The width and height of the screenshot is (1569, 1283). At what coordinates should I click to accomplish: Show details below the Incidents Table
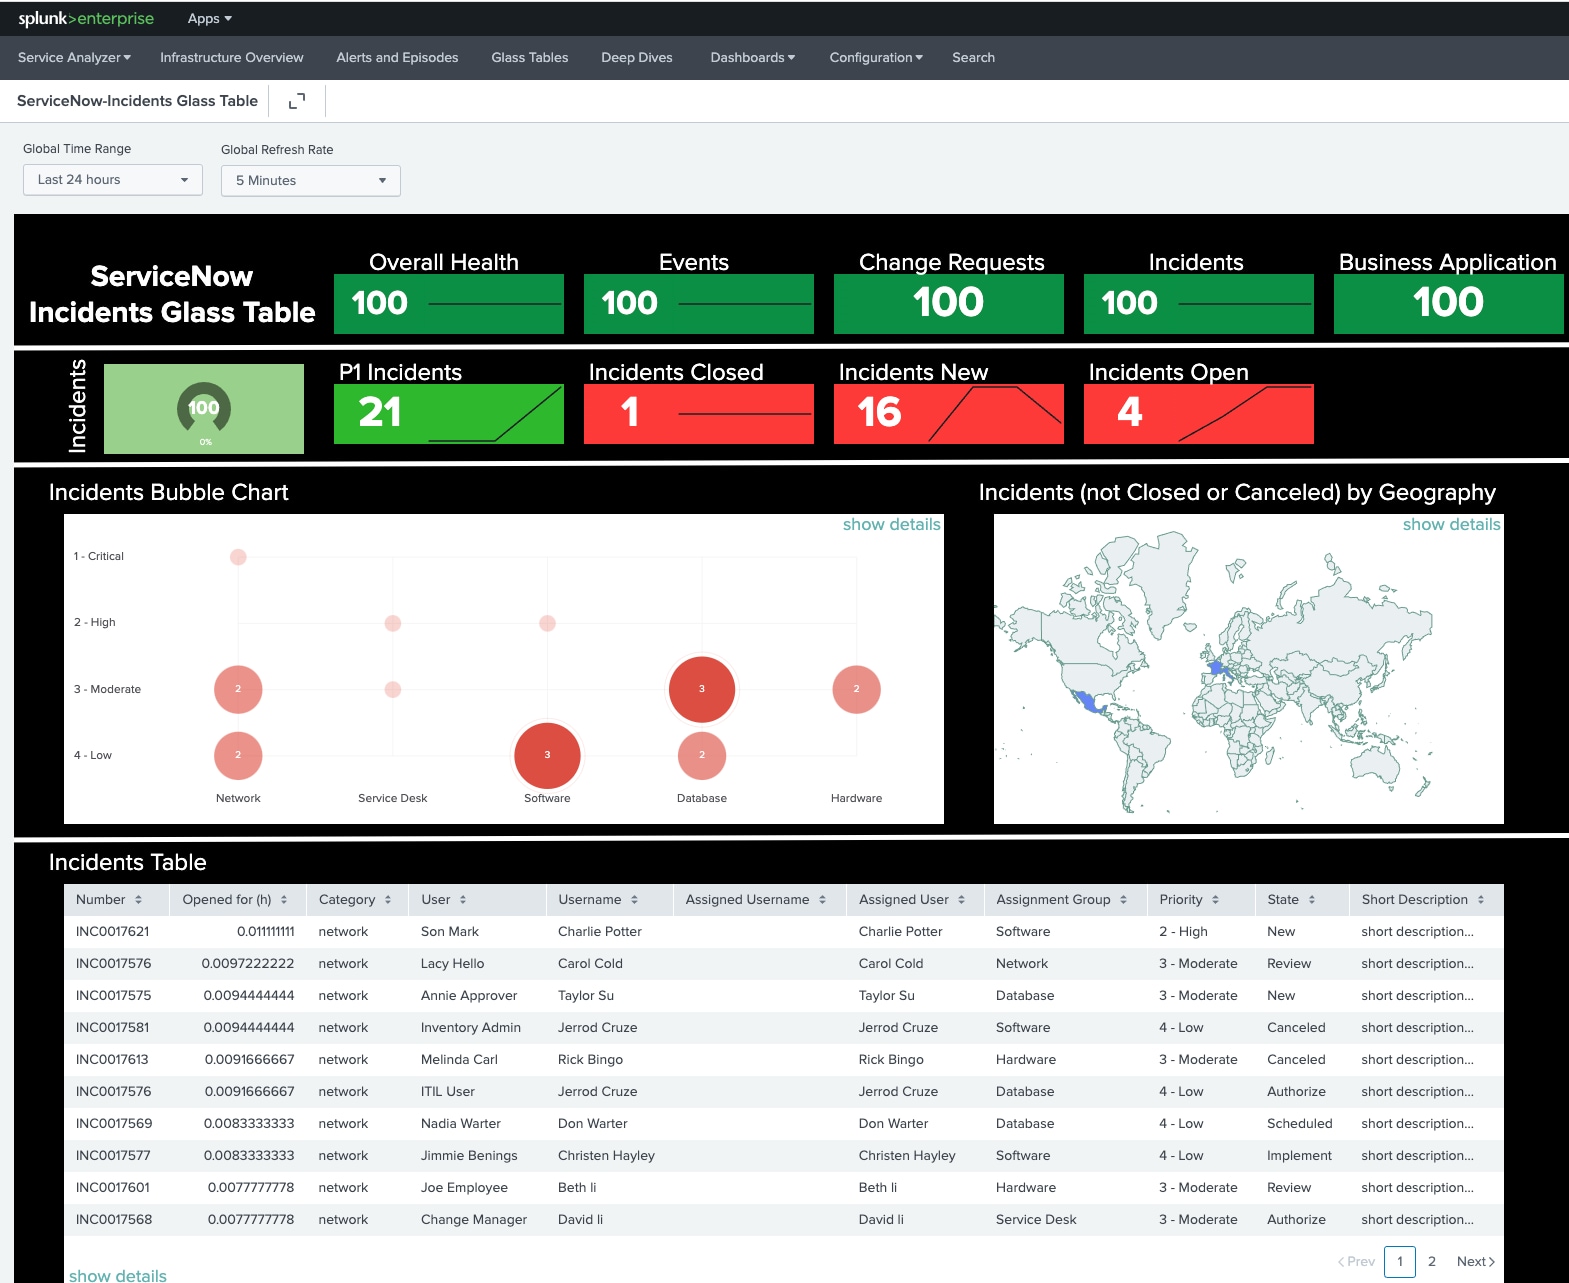pyautogui.click(x=118, y=1275)
